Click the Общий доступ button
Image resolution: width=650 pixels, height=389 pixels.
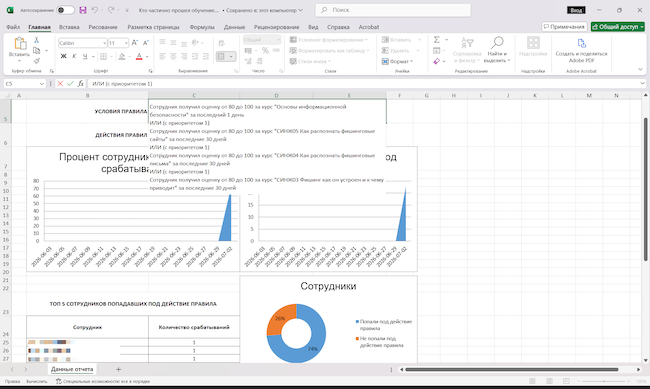pos(618,27)
